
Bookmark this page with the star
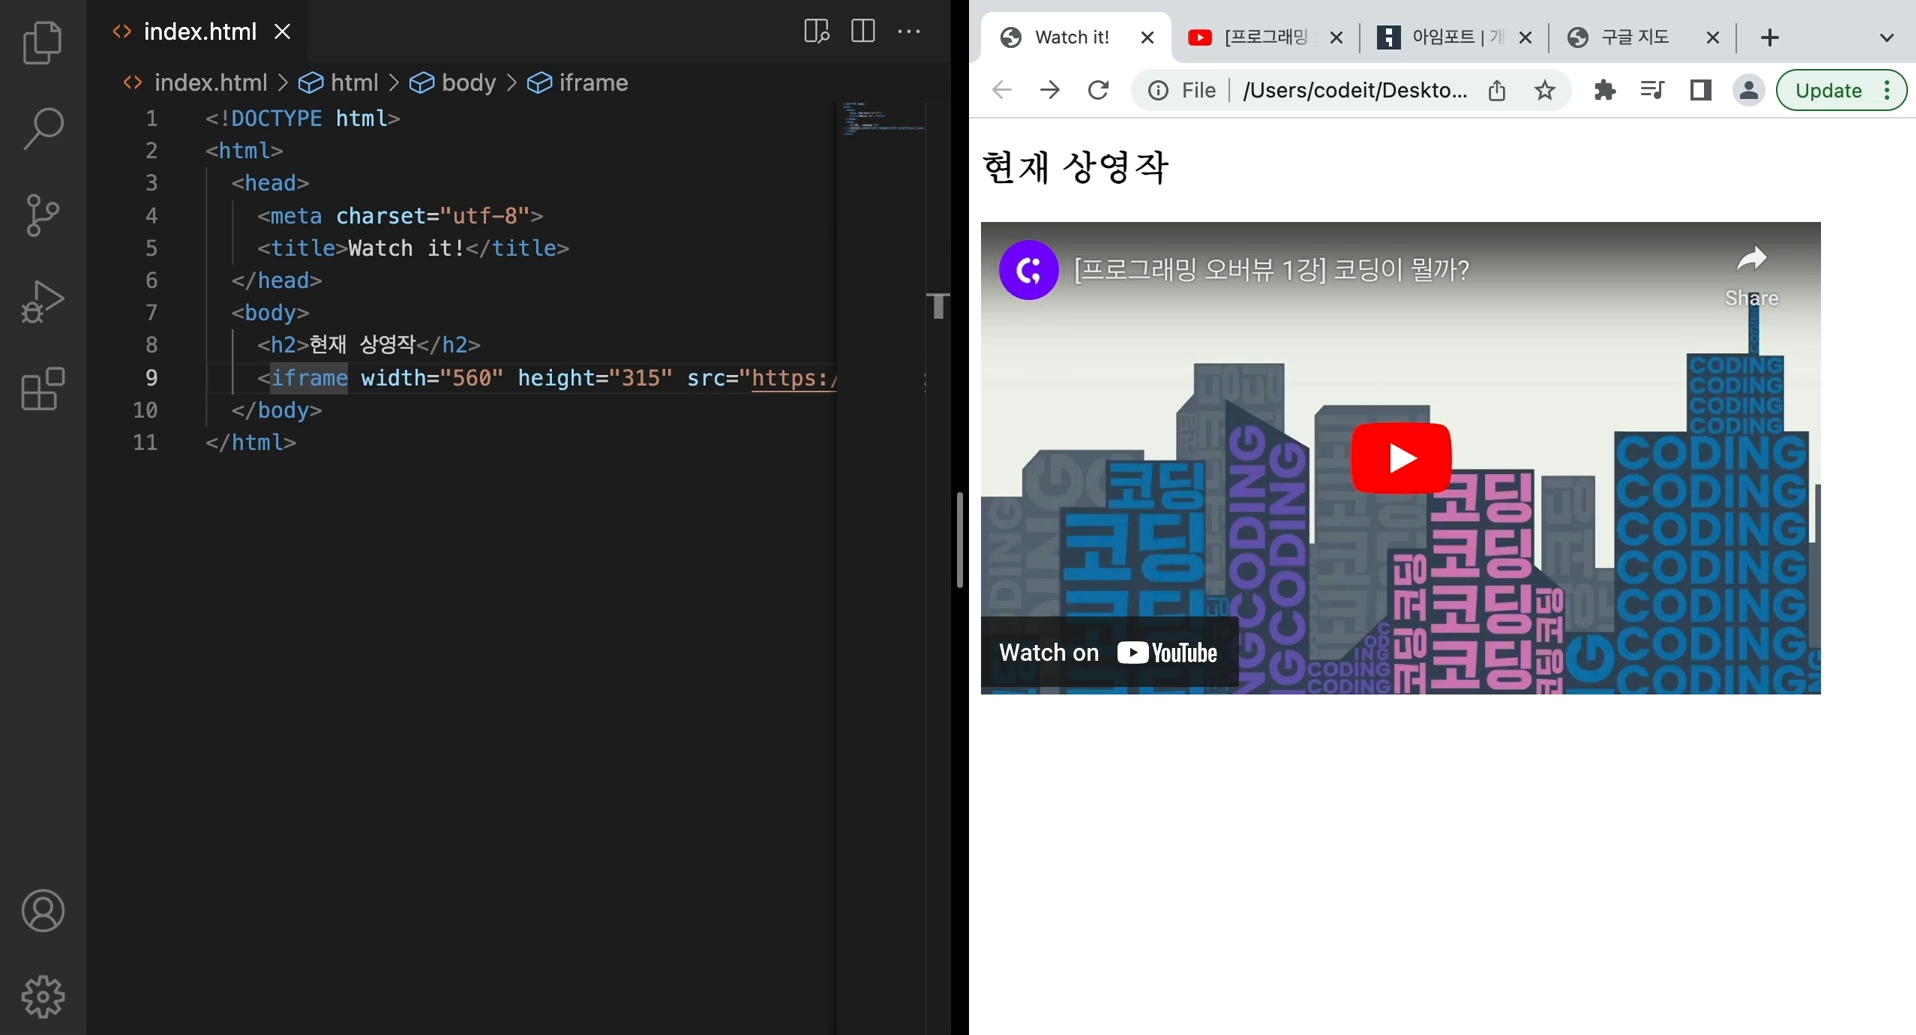(x=1545, y=90)
